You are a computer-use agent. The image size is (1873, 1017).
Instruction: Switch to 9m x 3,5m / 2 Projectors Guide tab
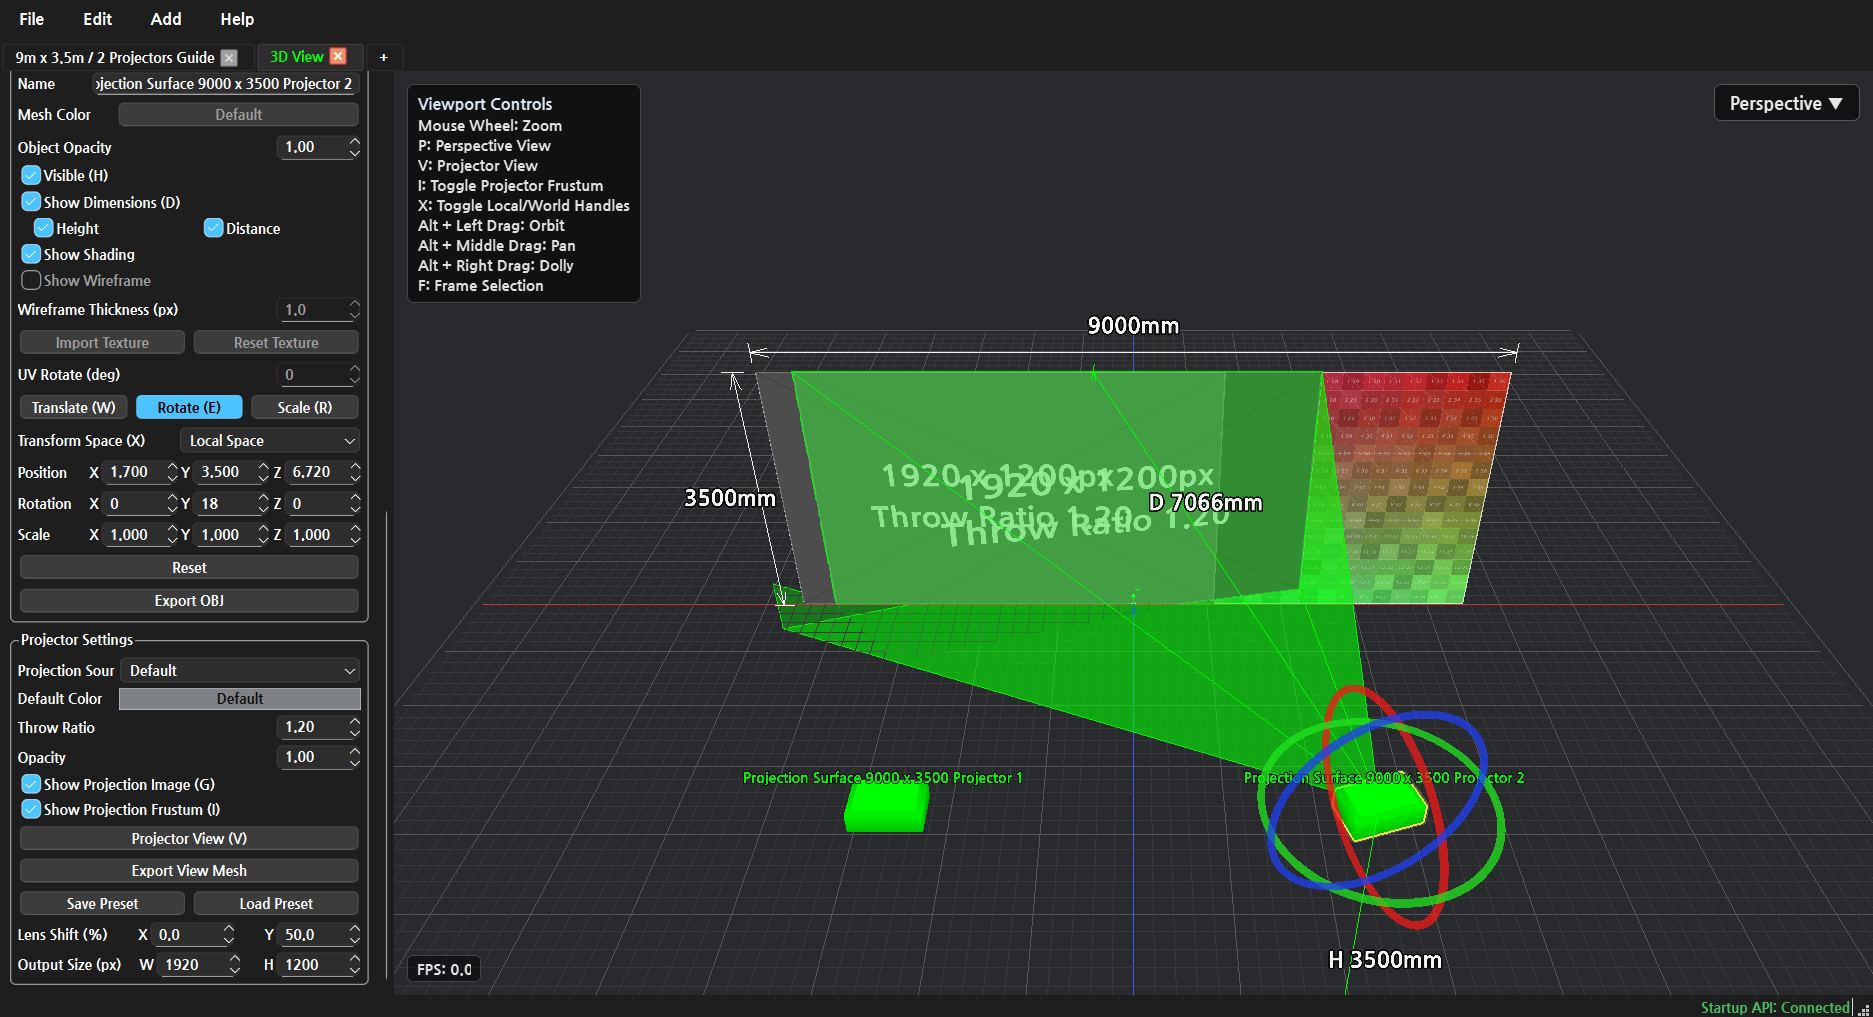click(115, 57)
